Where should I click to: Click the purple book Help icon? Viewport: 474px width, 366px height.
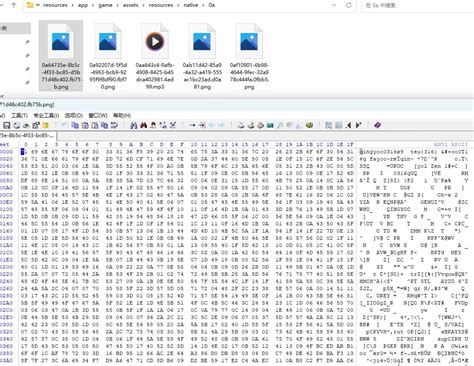tap(377, 125)
